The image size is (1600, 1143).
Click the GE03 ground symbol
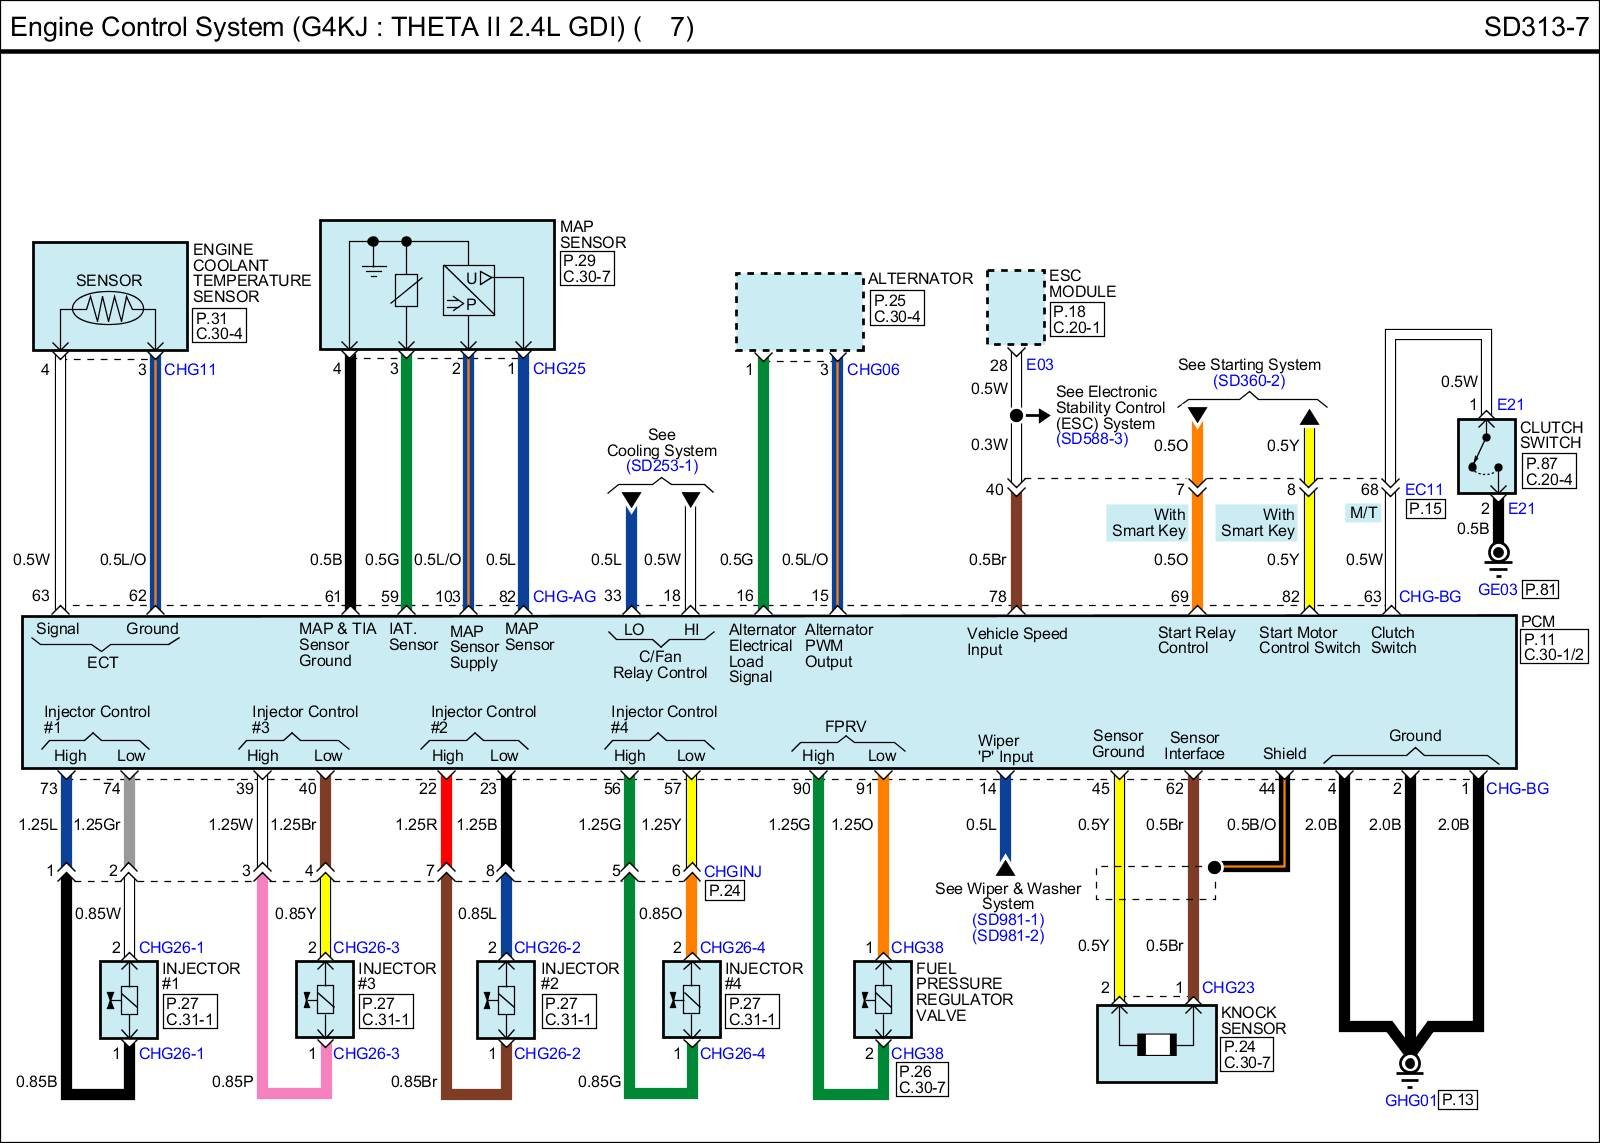coord(1497,558)
